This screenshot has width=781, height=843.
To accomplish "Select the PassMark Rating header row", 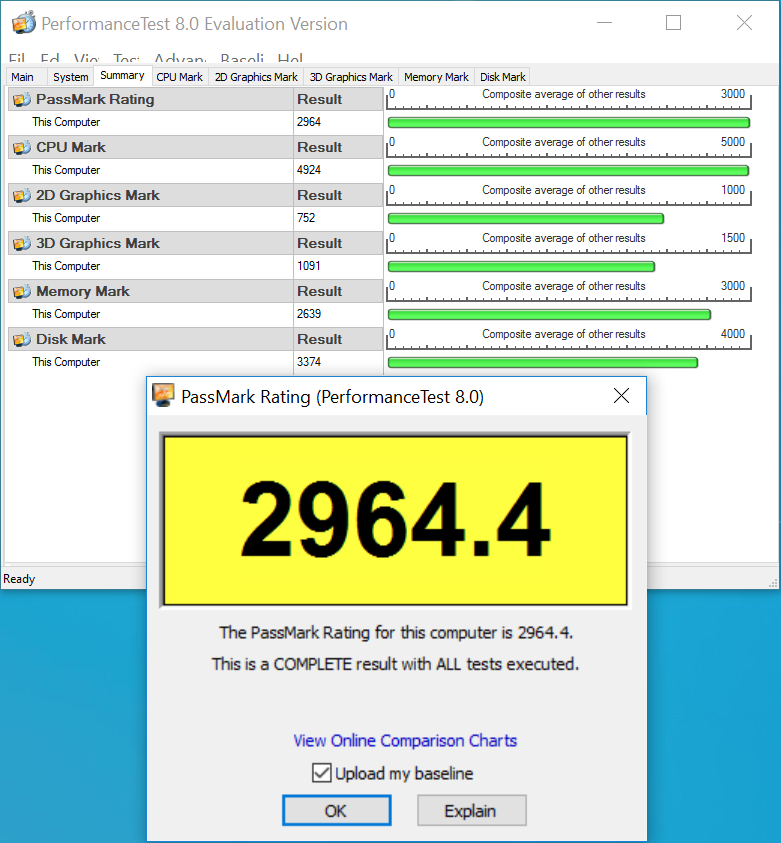I will (195, 99).
